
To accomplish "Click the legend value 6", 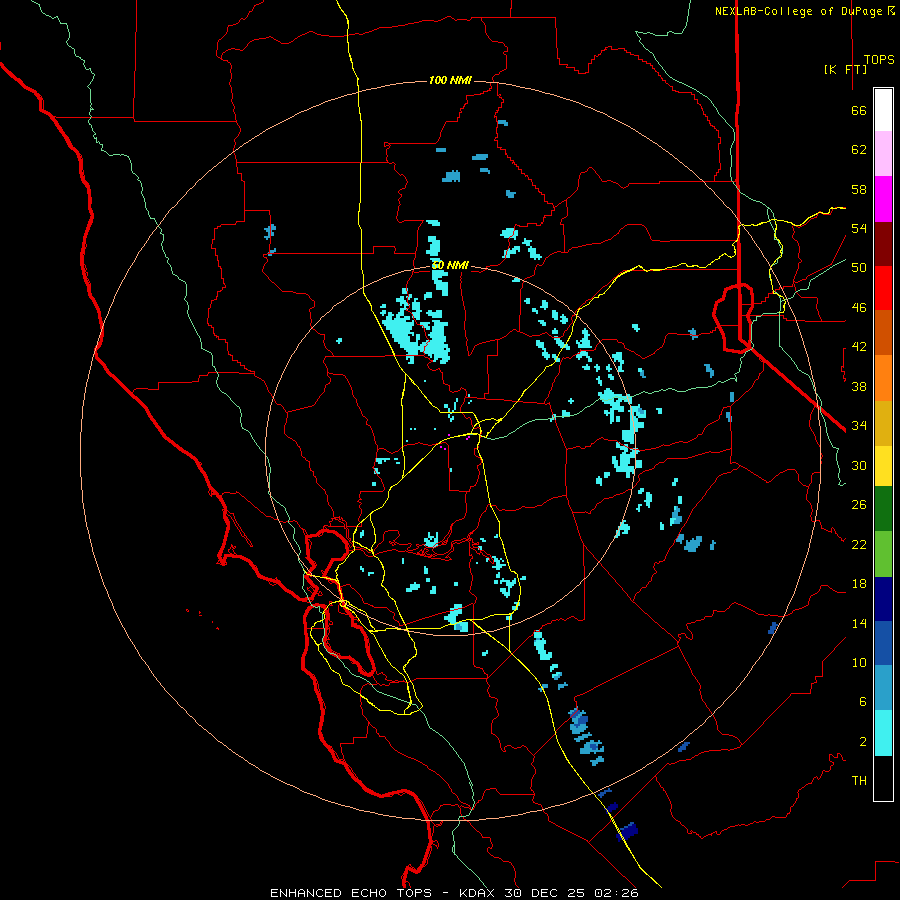I will [x=863, y=702].
